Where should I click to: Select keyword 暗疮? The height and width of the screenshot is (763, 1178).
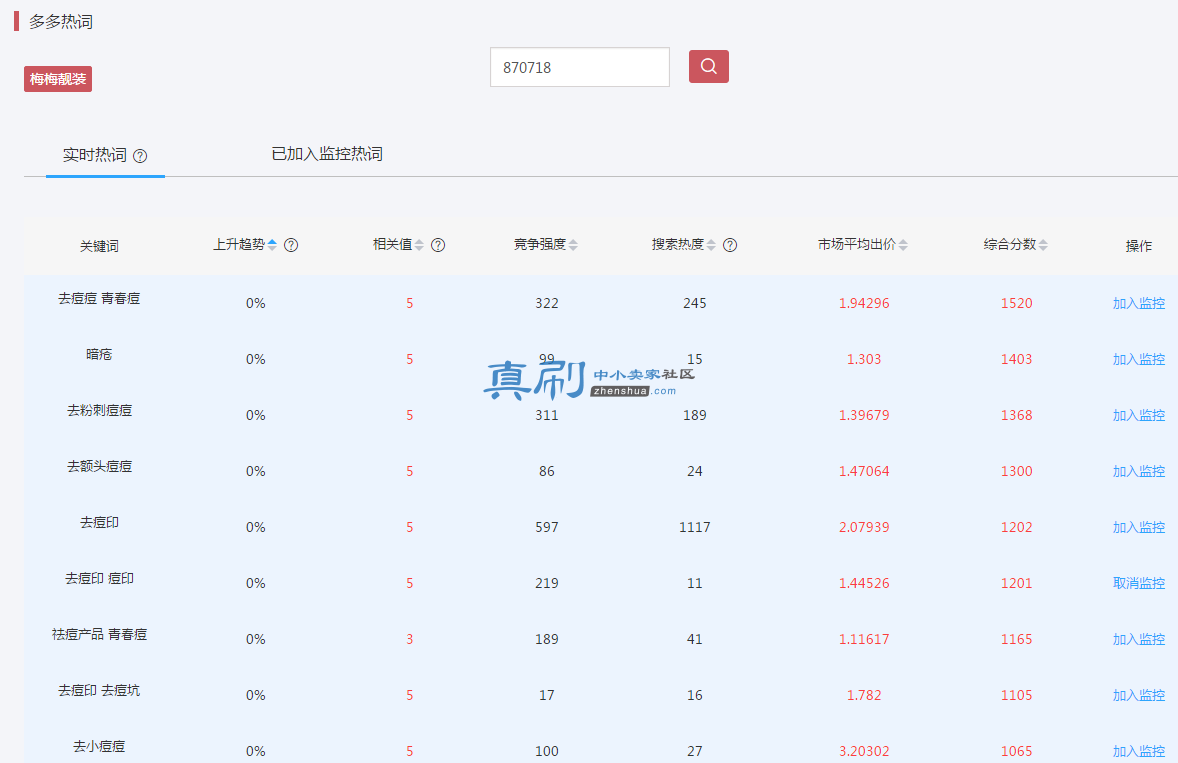click(x=99, y=354)
